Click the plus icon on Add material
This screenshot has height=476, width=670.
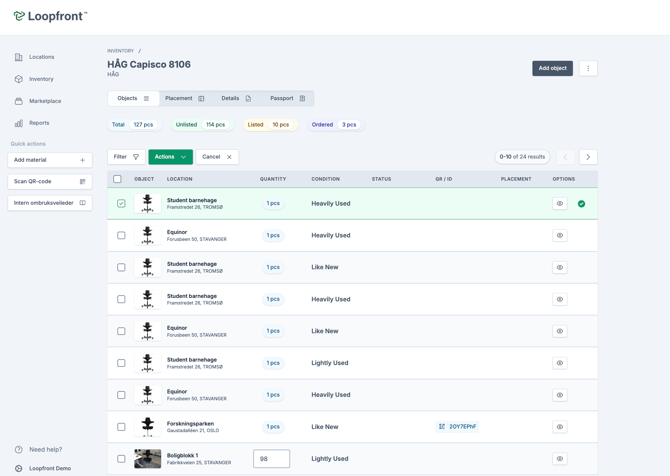pos(82,160)
